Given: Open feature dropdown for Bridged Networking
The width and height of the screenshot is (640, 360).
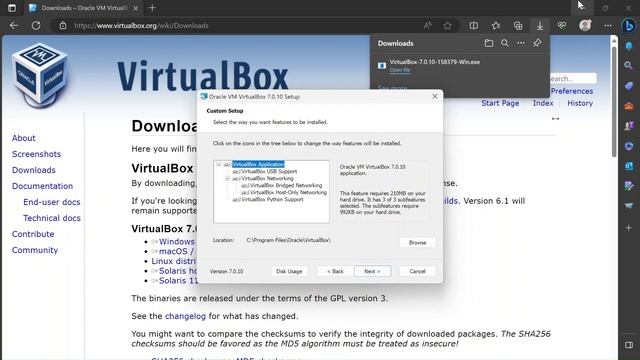Looking at the screenshot, I should (244, 186).
